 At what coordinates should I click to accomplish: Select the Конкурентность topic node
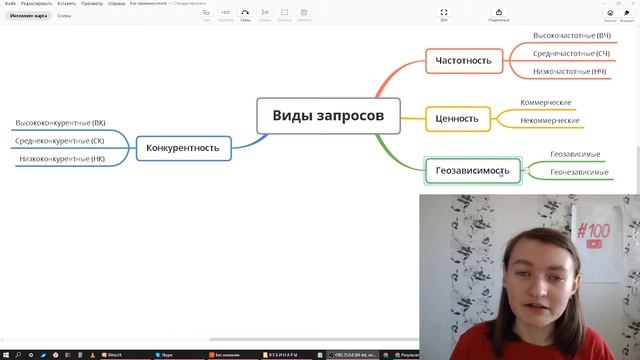(183, 148)
